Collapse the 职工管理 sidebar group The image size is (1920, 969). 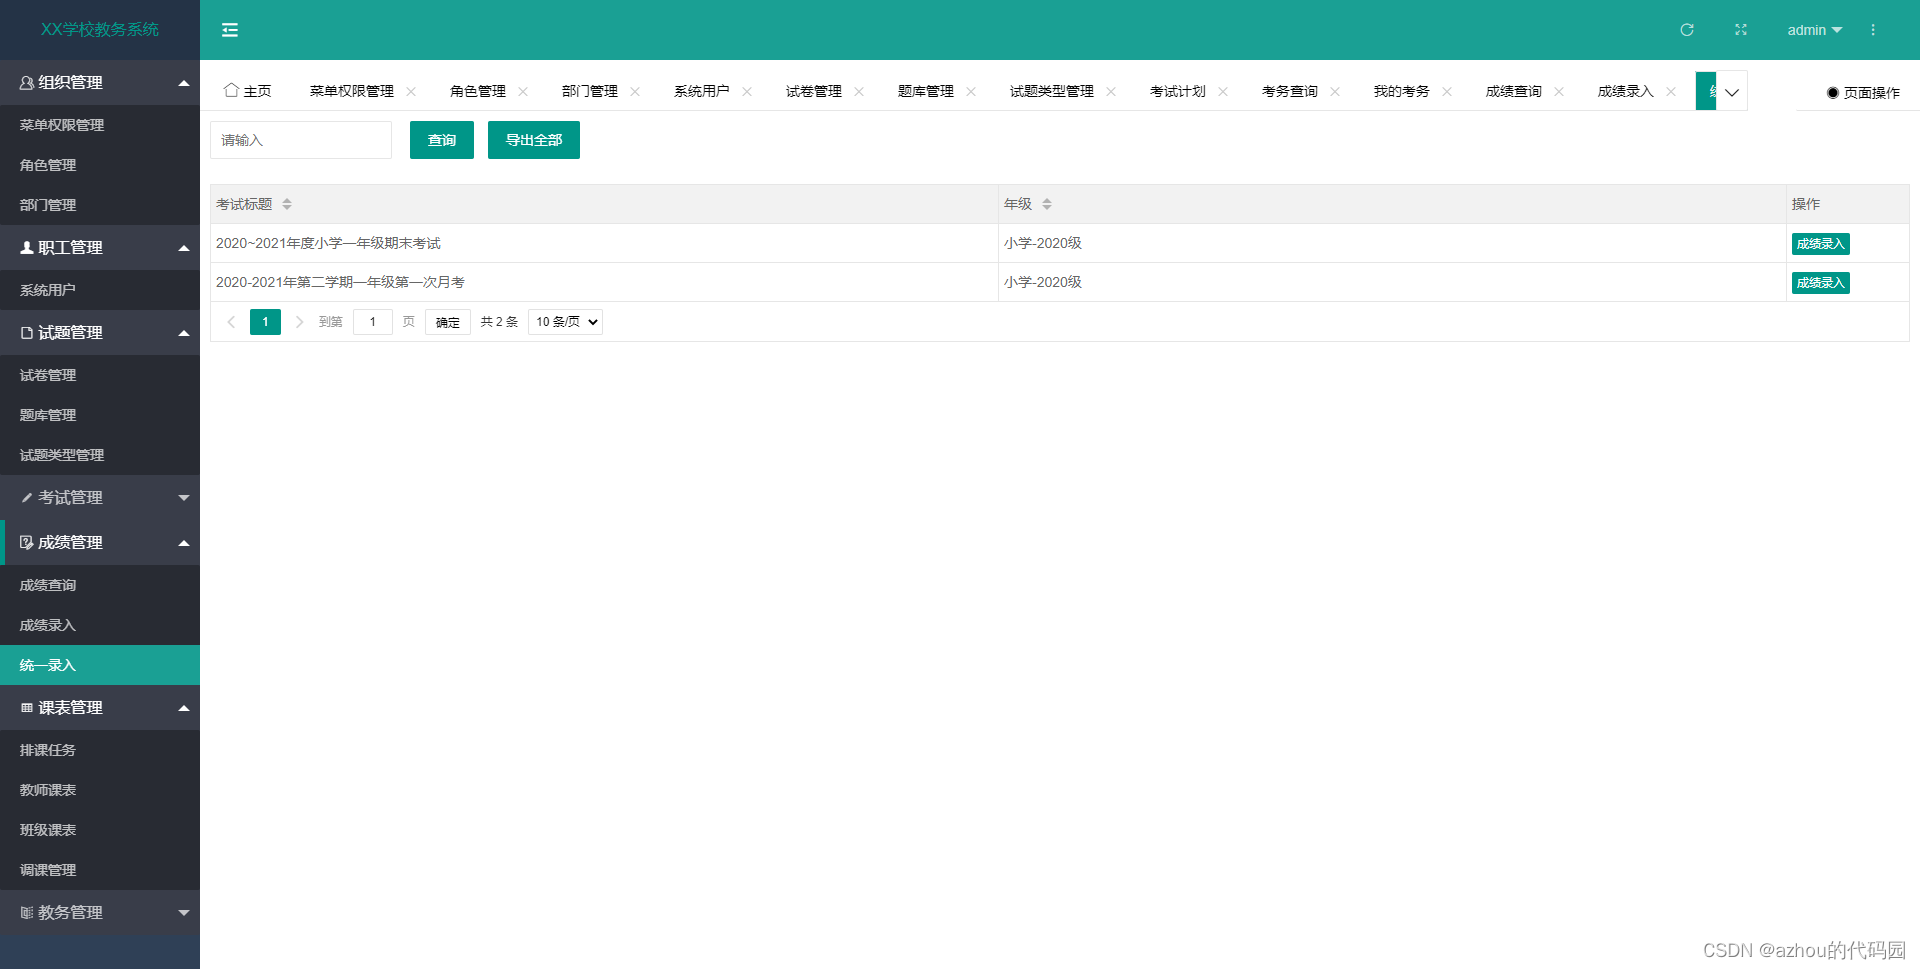point(100,247)
